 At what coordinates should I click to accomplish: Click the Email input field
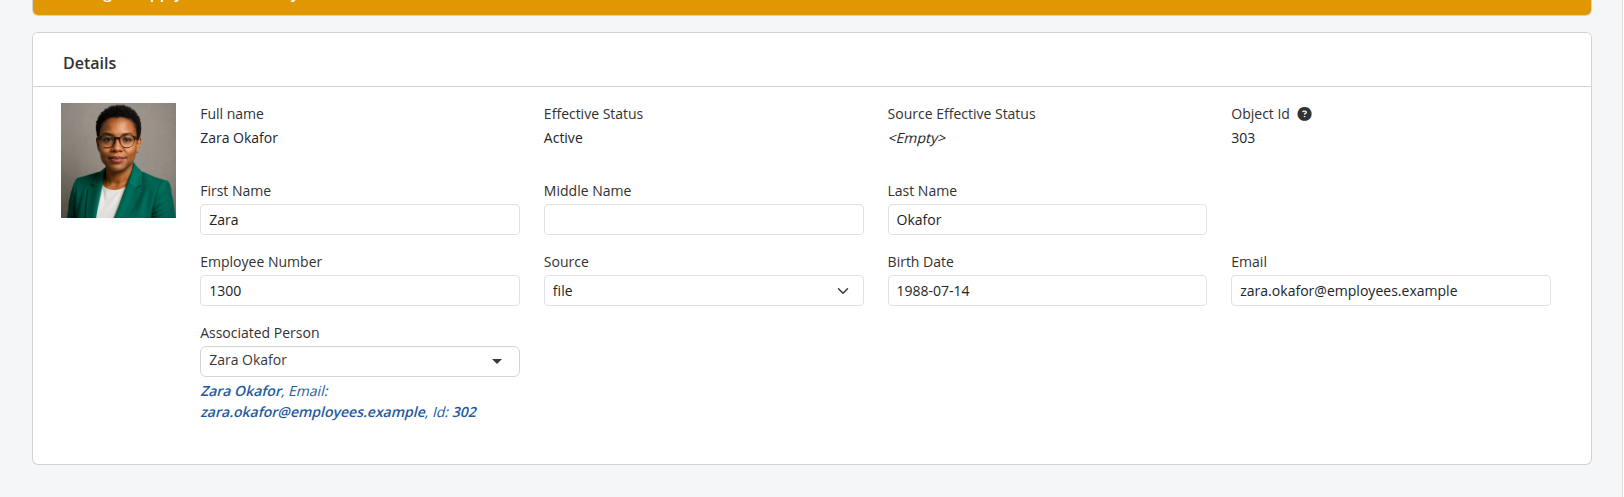[1391, 291]
